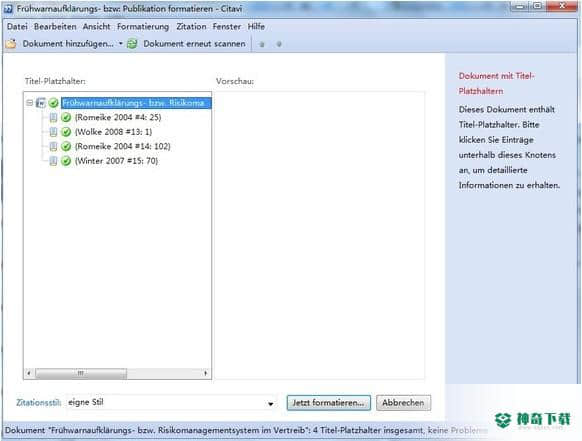Click the Abbrechen button
Image resolution: width=582 pixels, height=441 pixels.
[x=403, y=403]
